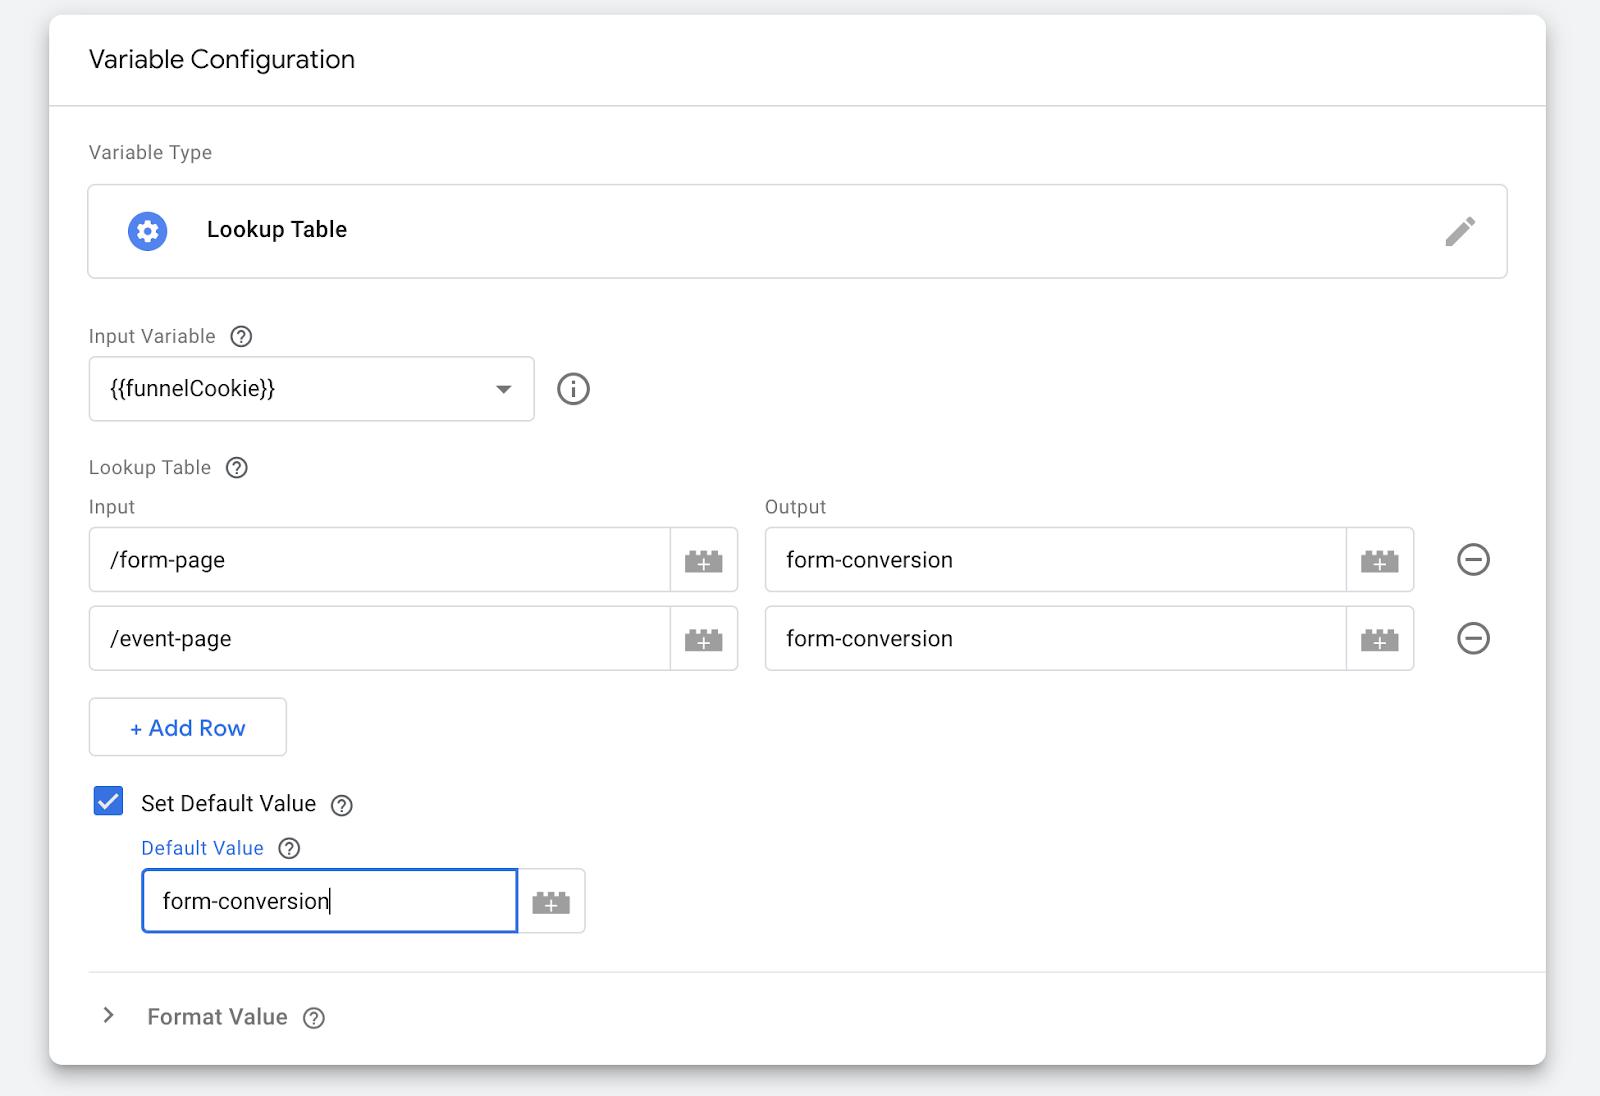
Task: Expand the Format Value section
Action: [109, 1016]
